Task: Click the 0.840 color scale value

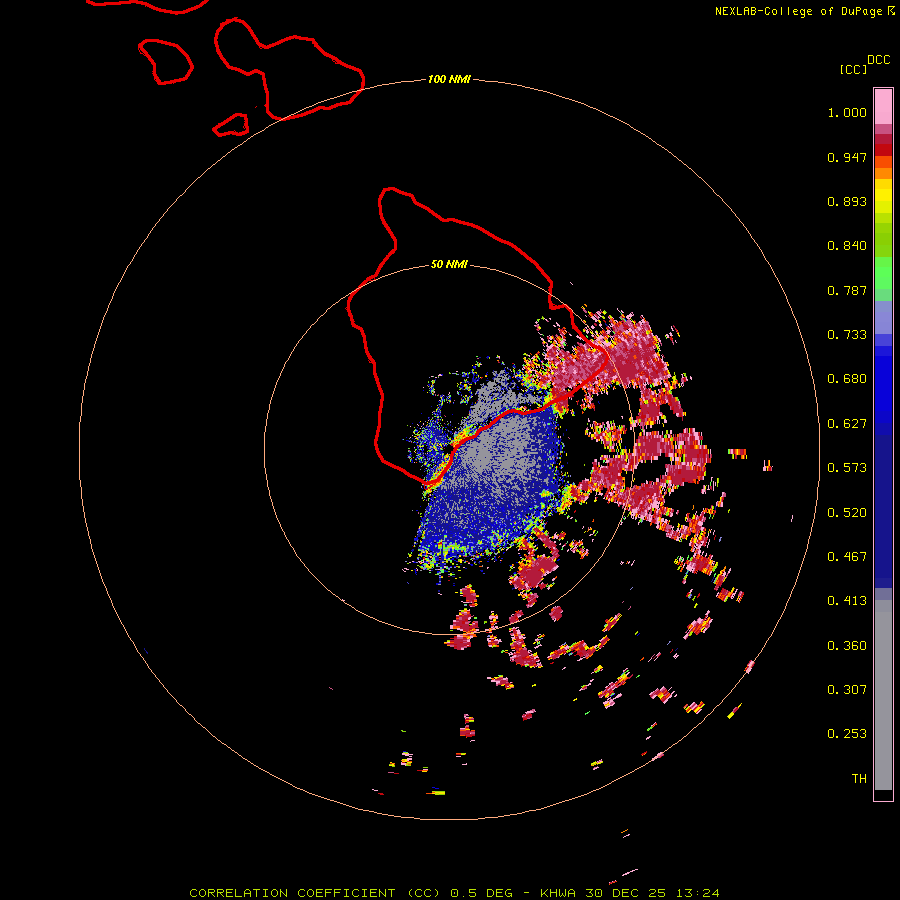Action: point(847,246)
